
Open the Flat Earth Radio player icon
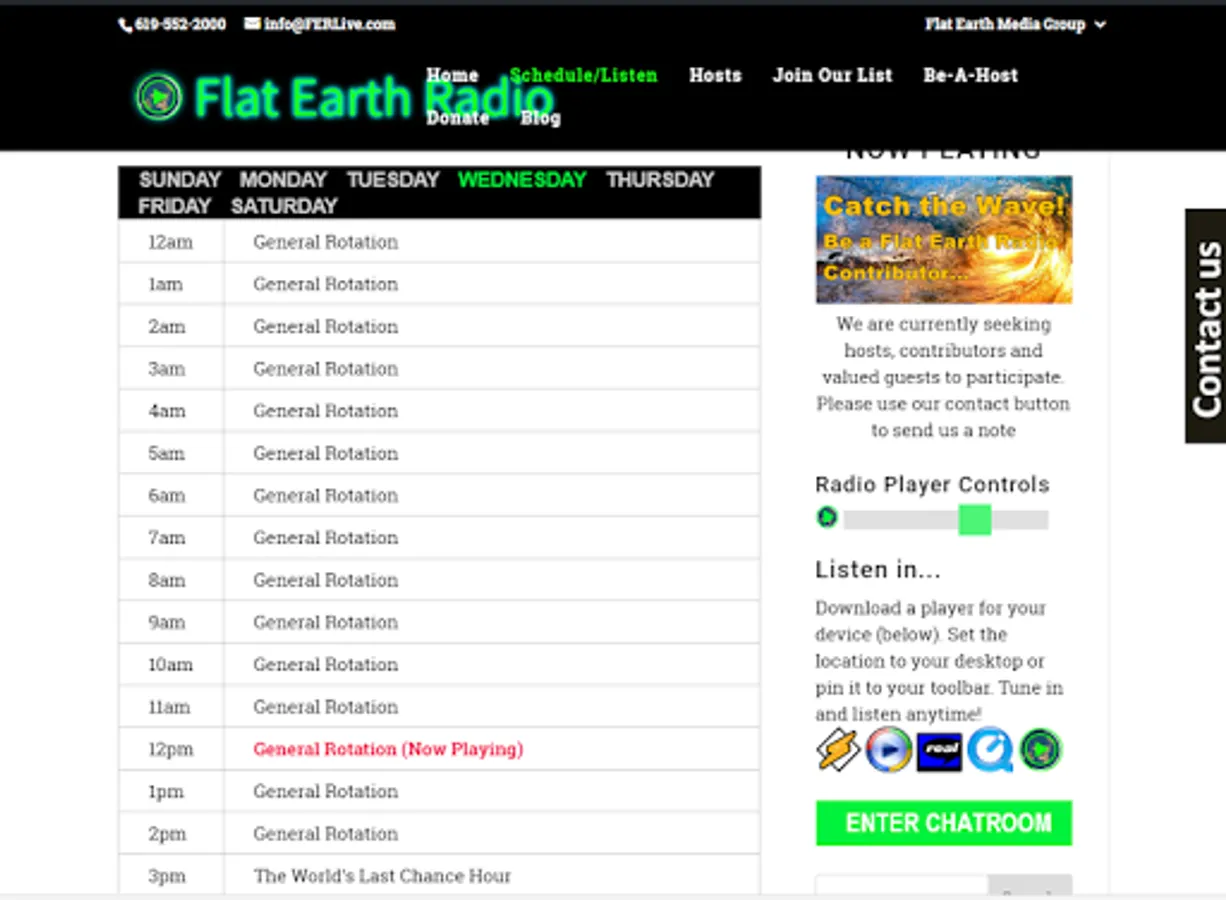click(x=1041, y=749)
